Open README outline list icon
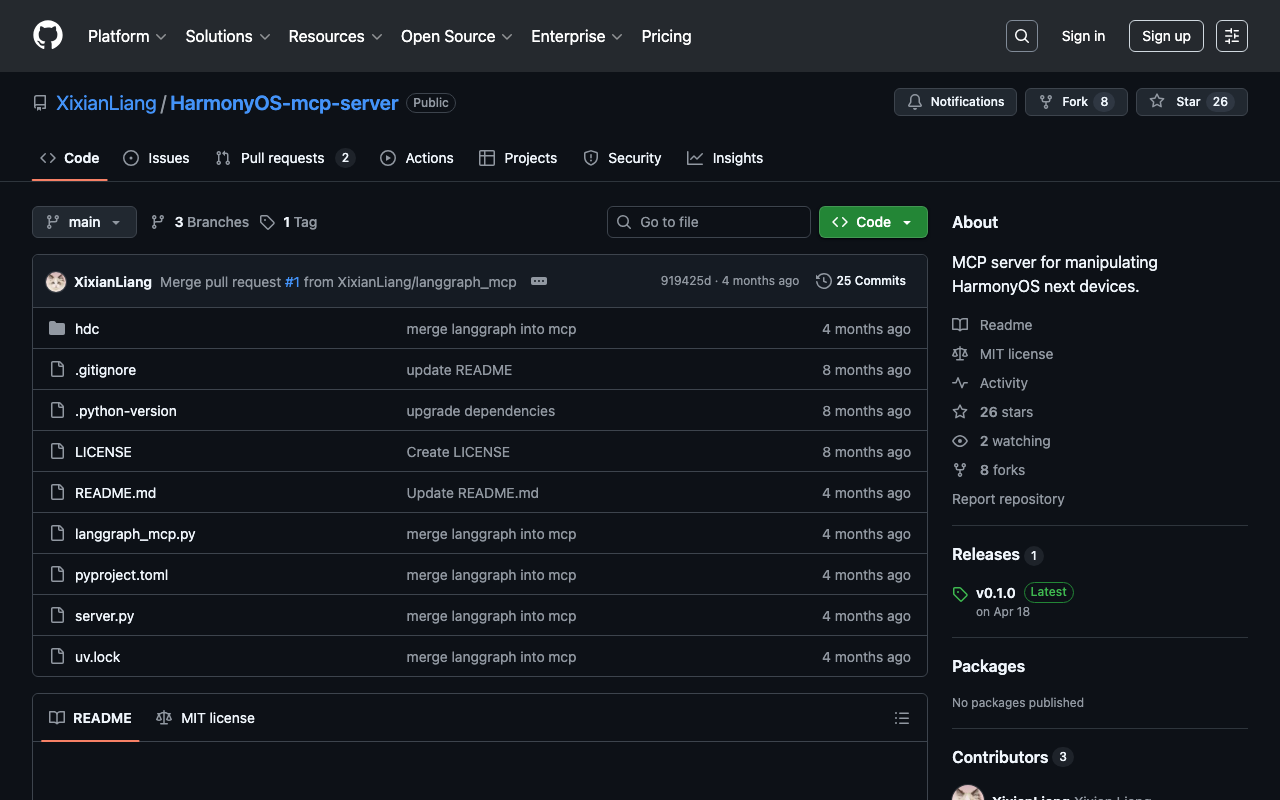The height and width of the screenshot is (800, 1280). [x=901, y=718]
